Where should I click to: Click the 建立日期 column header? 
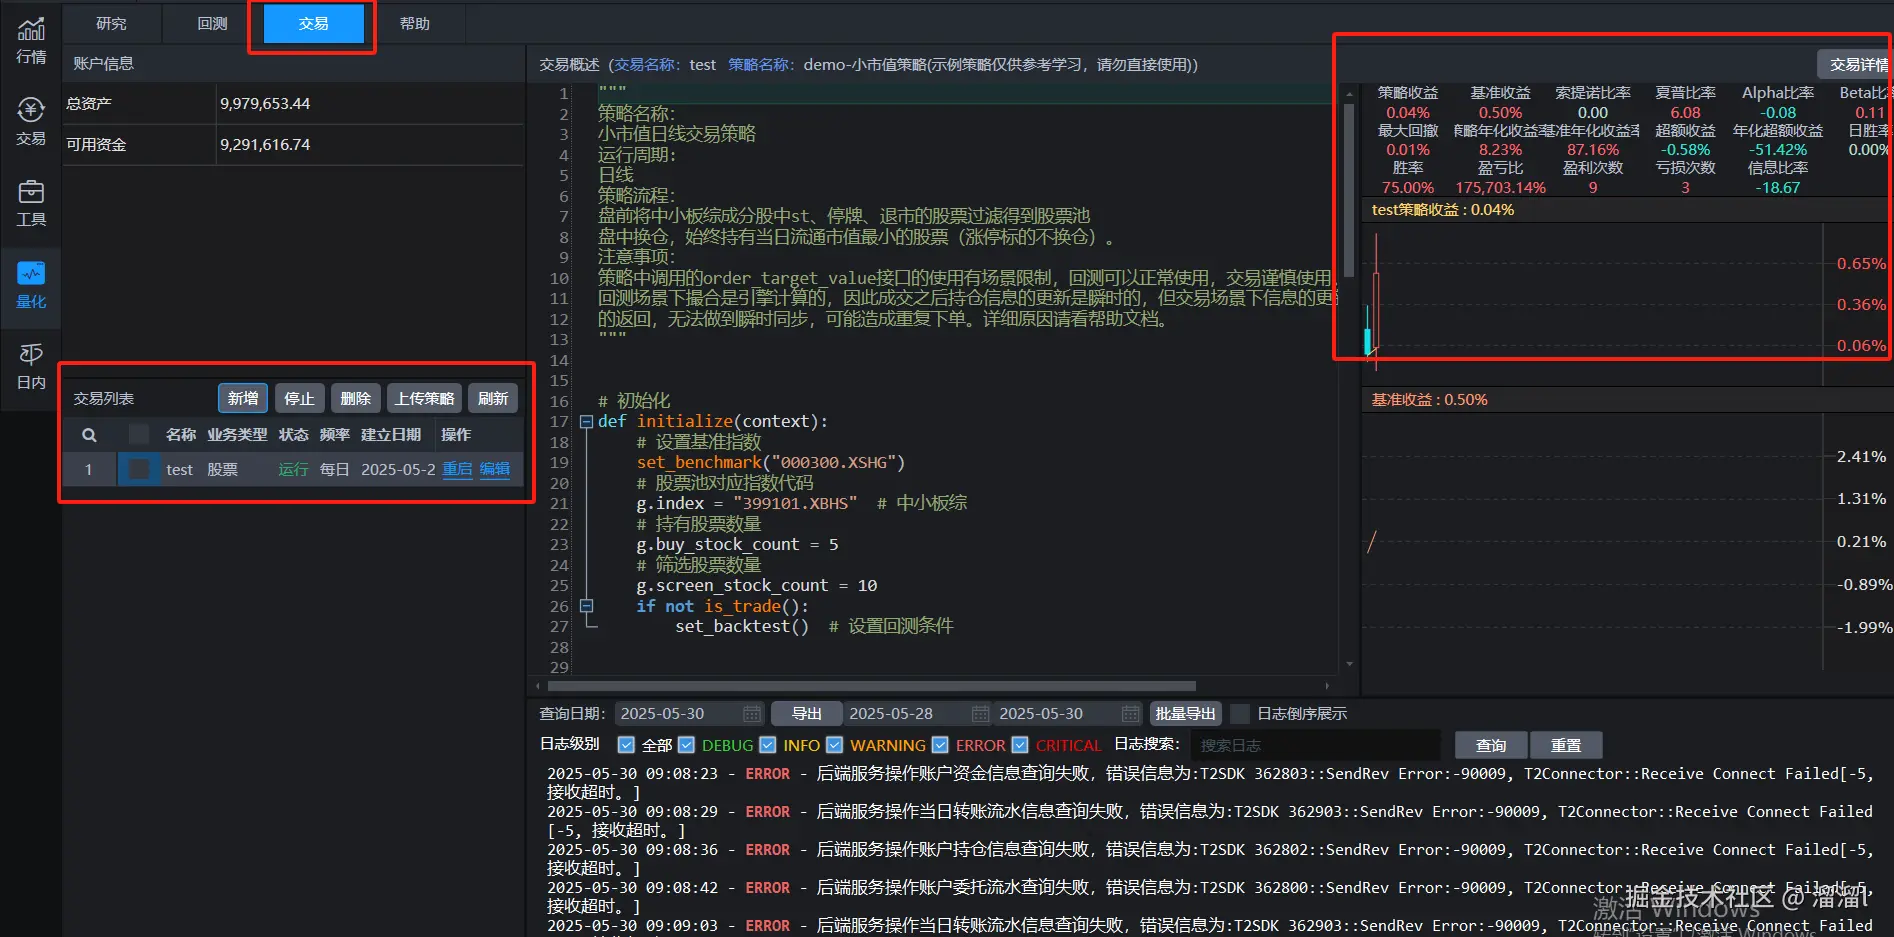tap(391, 434)
